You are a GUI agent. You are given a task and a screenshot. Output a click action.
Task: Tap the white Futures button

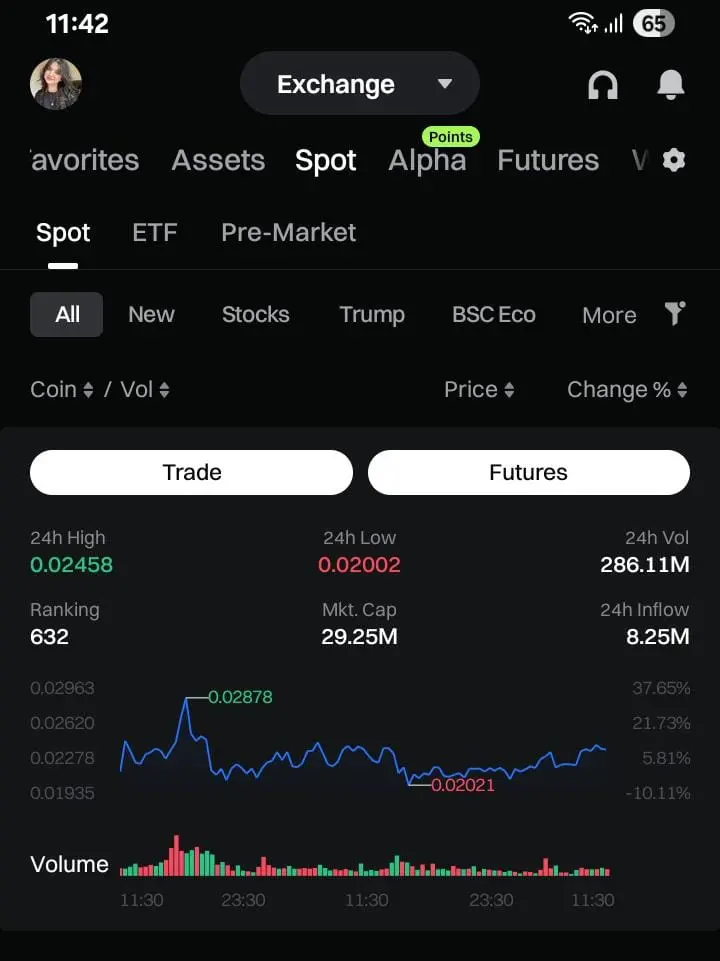529,473
